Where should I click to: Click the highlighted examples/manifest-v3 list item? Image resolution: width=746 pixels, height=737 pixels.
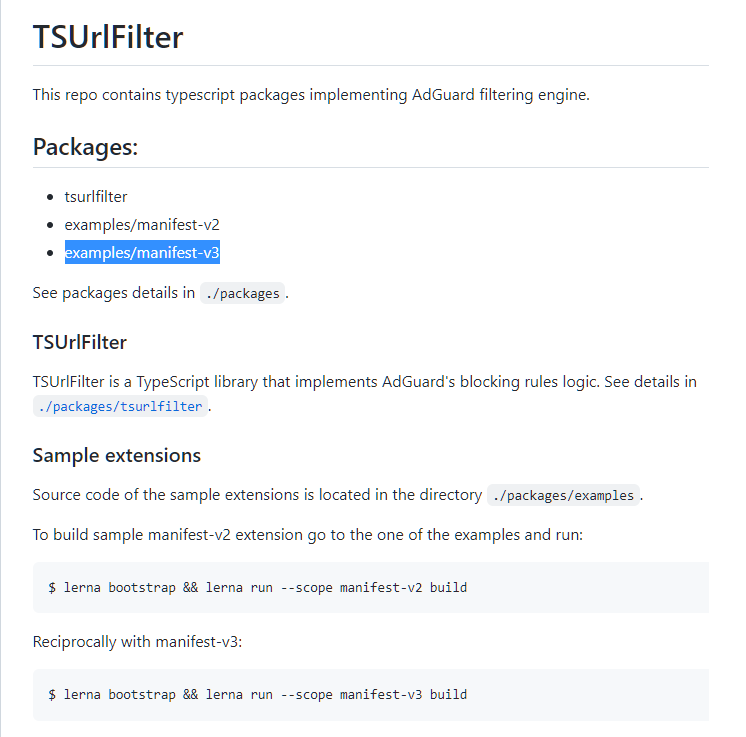(142, 253)
